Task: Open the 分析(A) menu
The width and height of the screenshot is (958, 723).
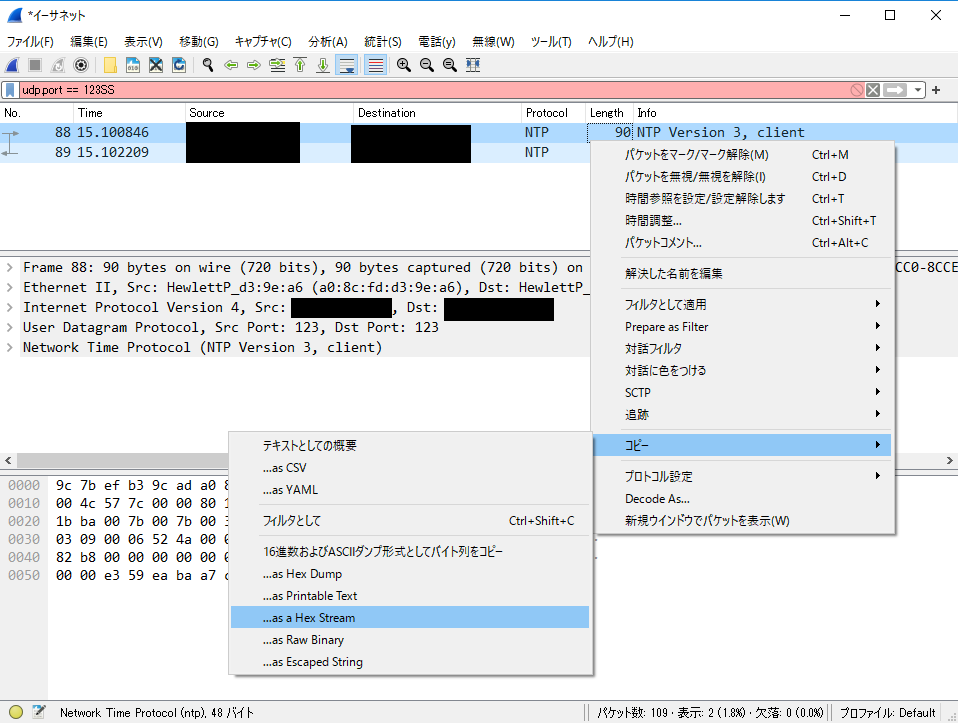Action: click(327, 42)
